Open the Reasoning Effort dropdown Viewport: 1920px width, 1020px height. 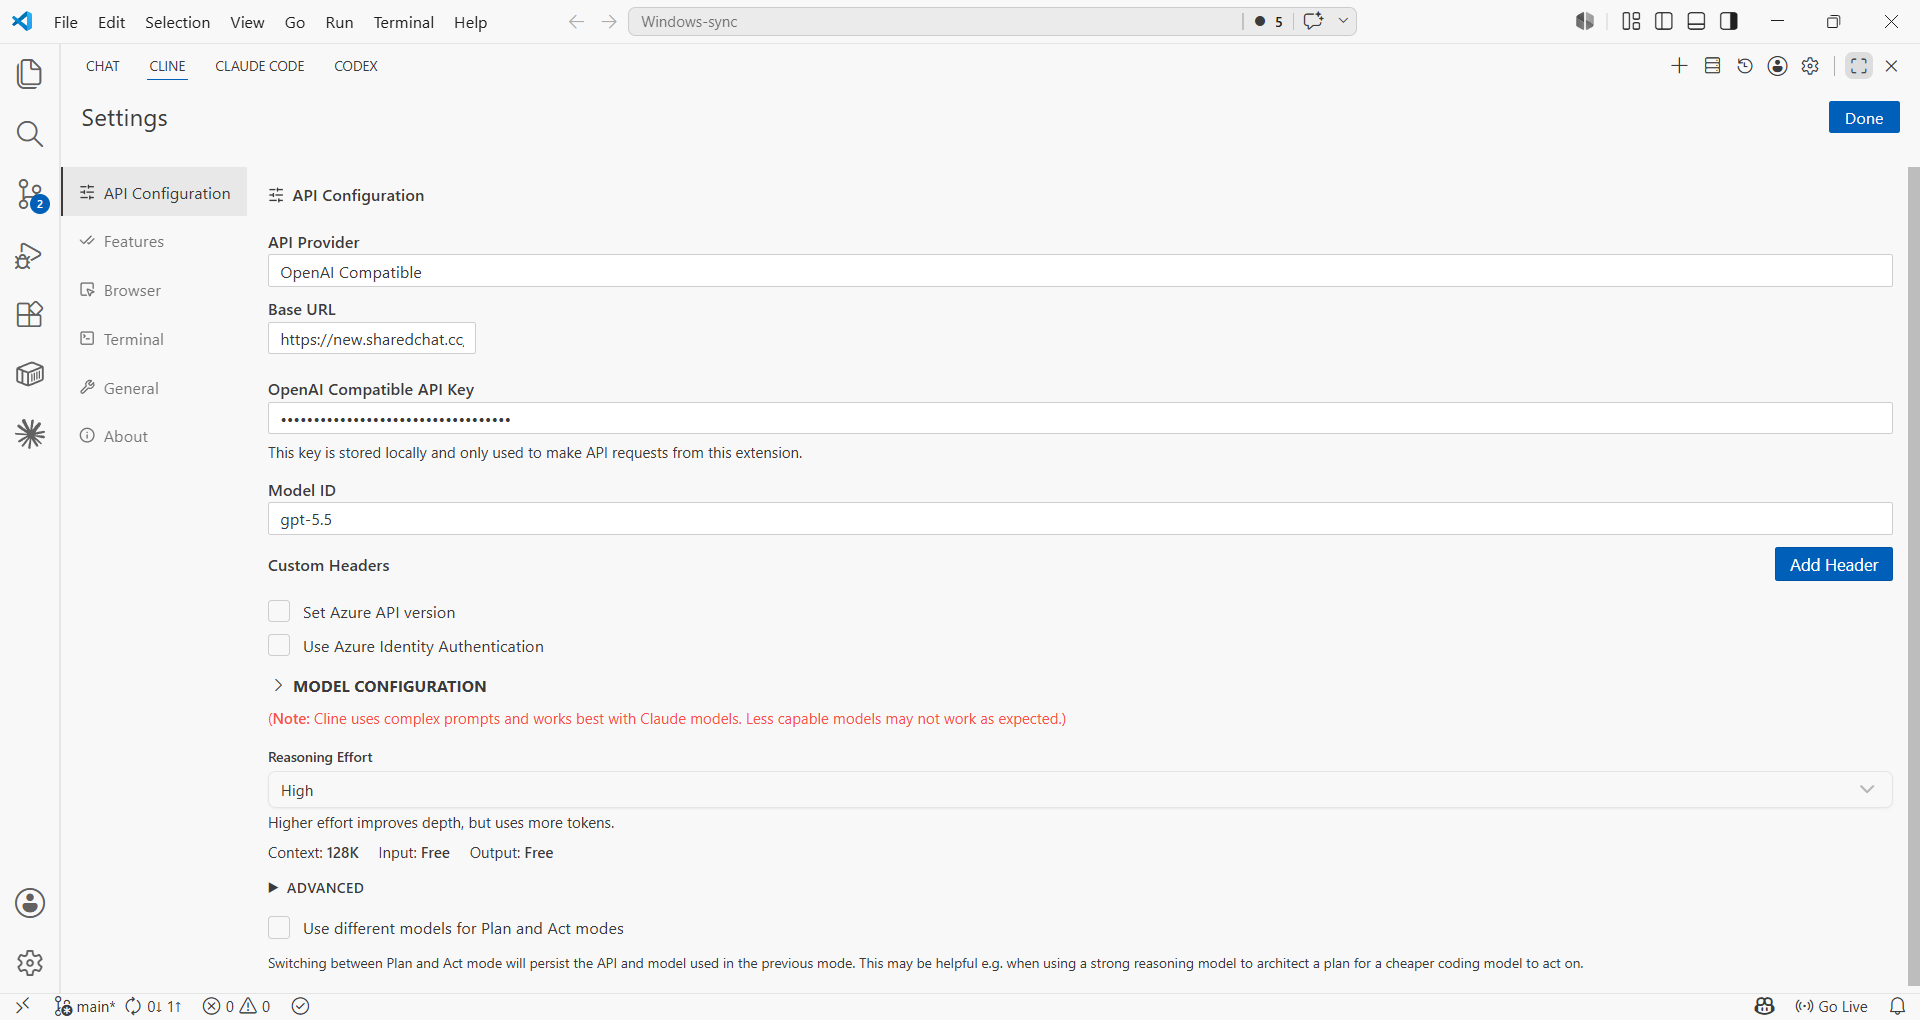point(1080,790)
